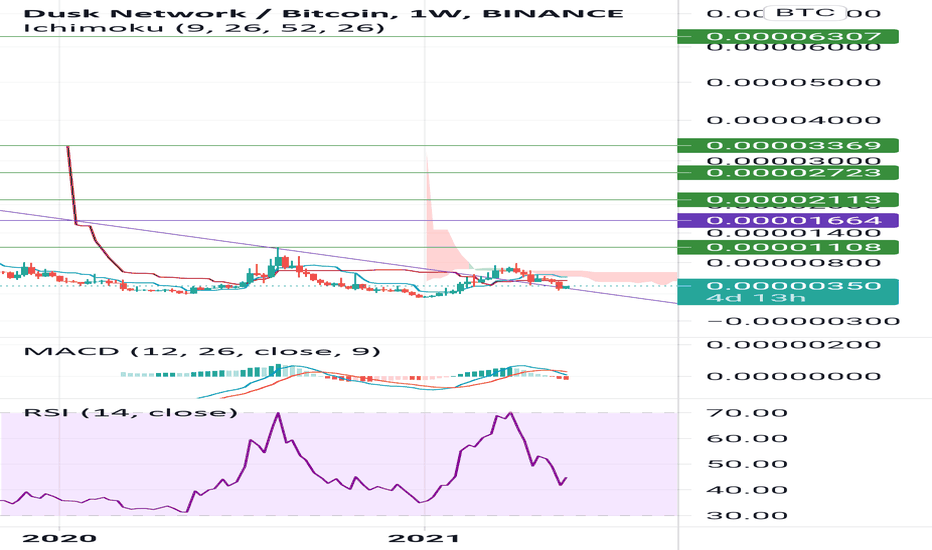Viewport: 932px width, 550px height.
Task: Click the 50.00 RSI scale value
Action: click(748, 464)
